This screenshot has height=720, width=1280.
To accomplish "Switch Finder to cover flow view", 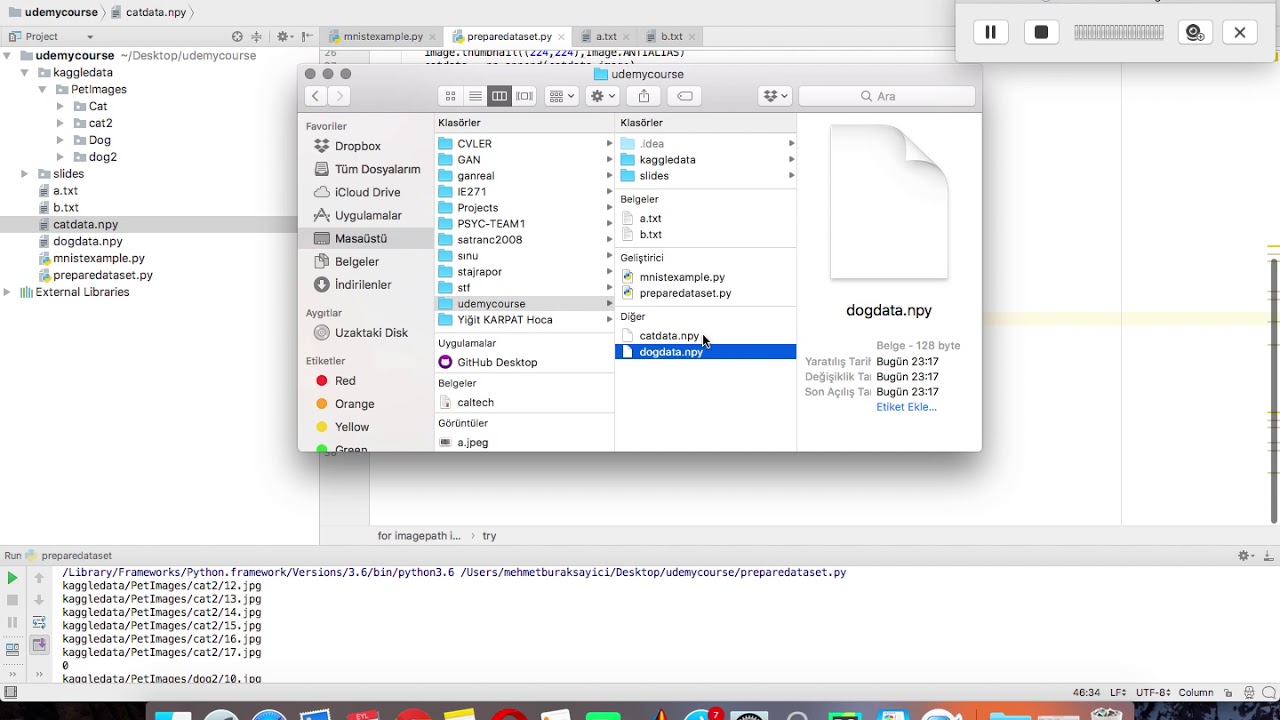I will point(524,96).
